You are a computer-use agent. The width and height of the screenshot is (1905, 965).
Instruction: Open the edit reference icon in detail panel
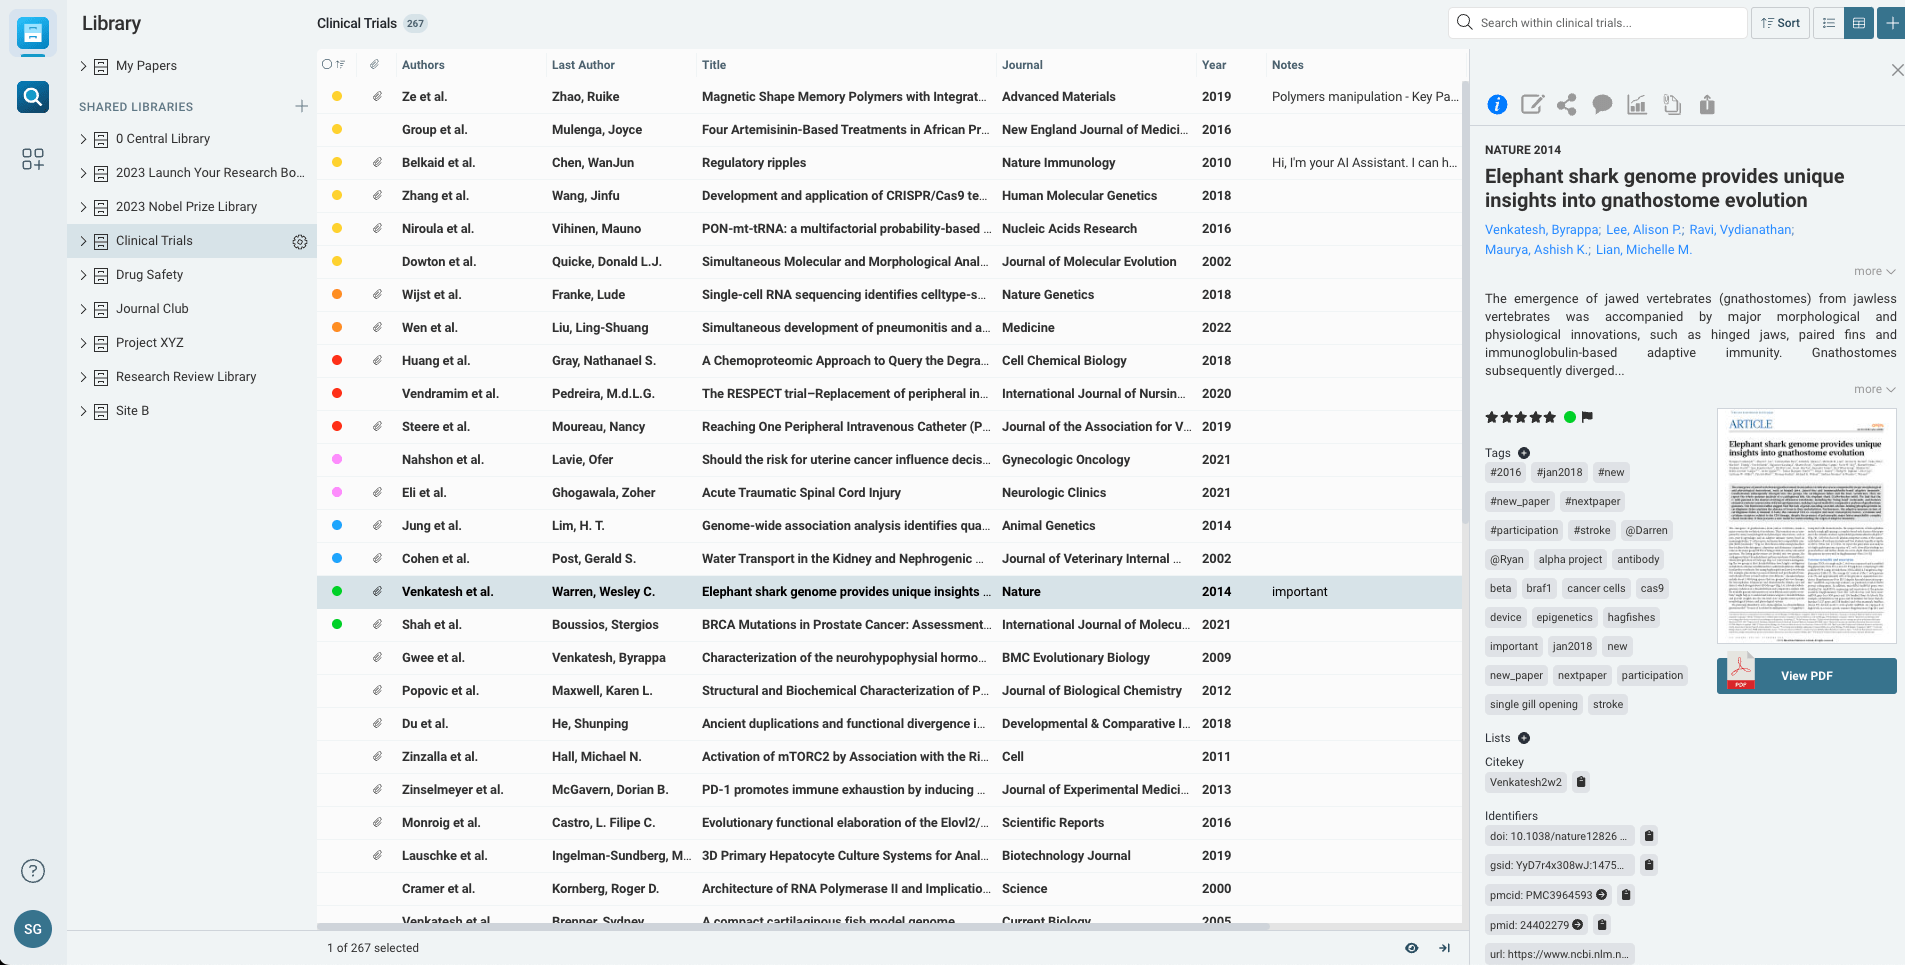(1532, 104)
